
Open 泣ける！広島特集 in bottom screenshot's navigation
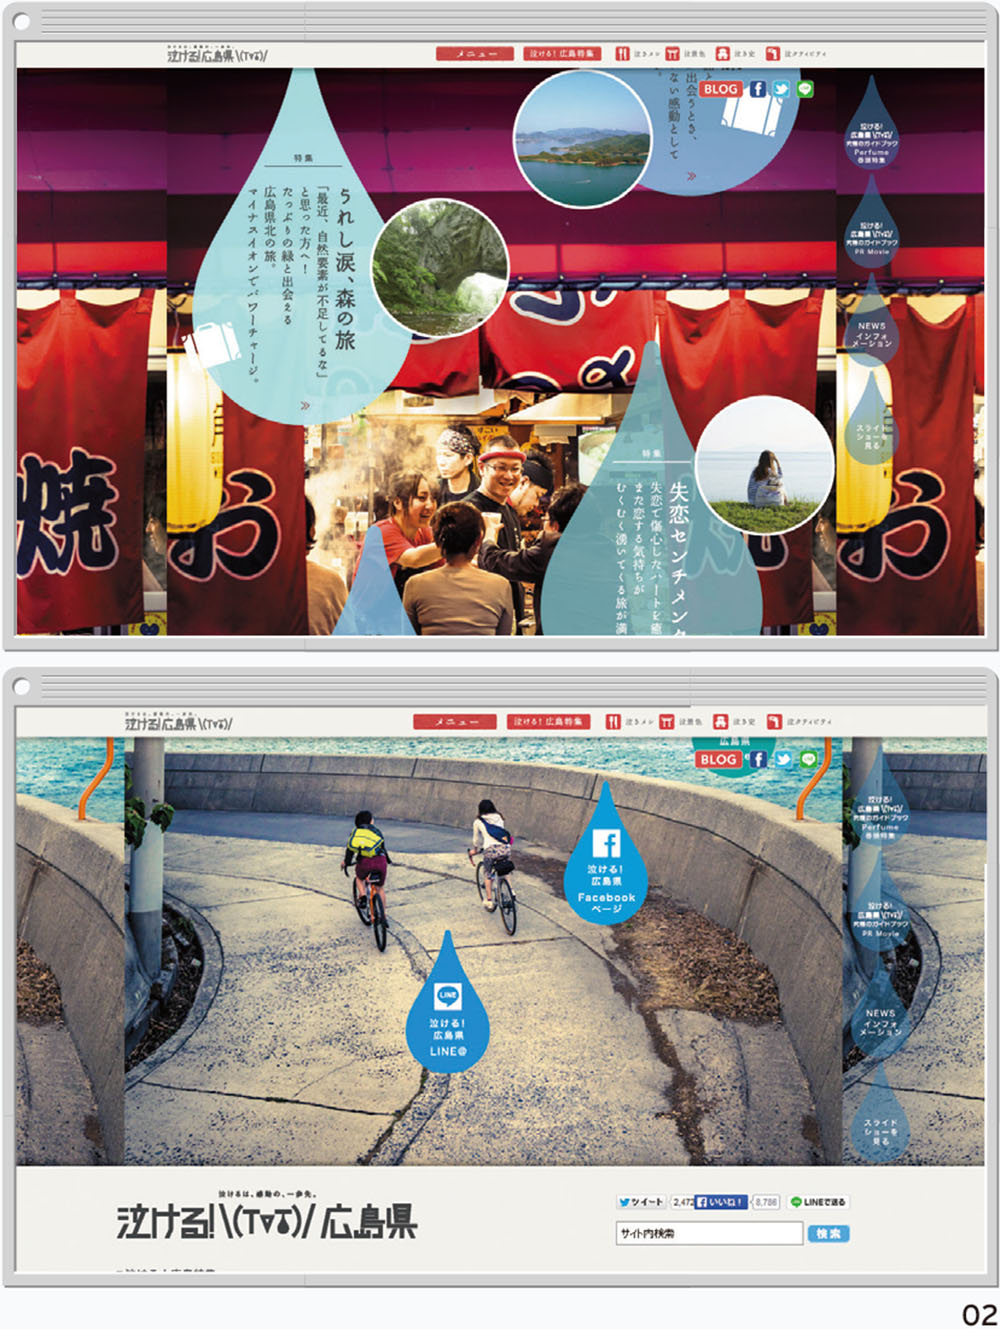547,721
